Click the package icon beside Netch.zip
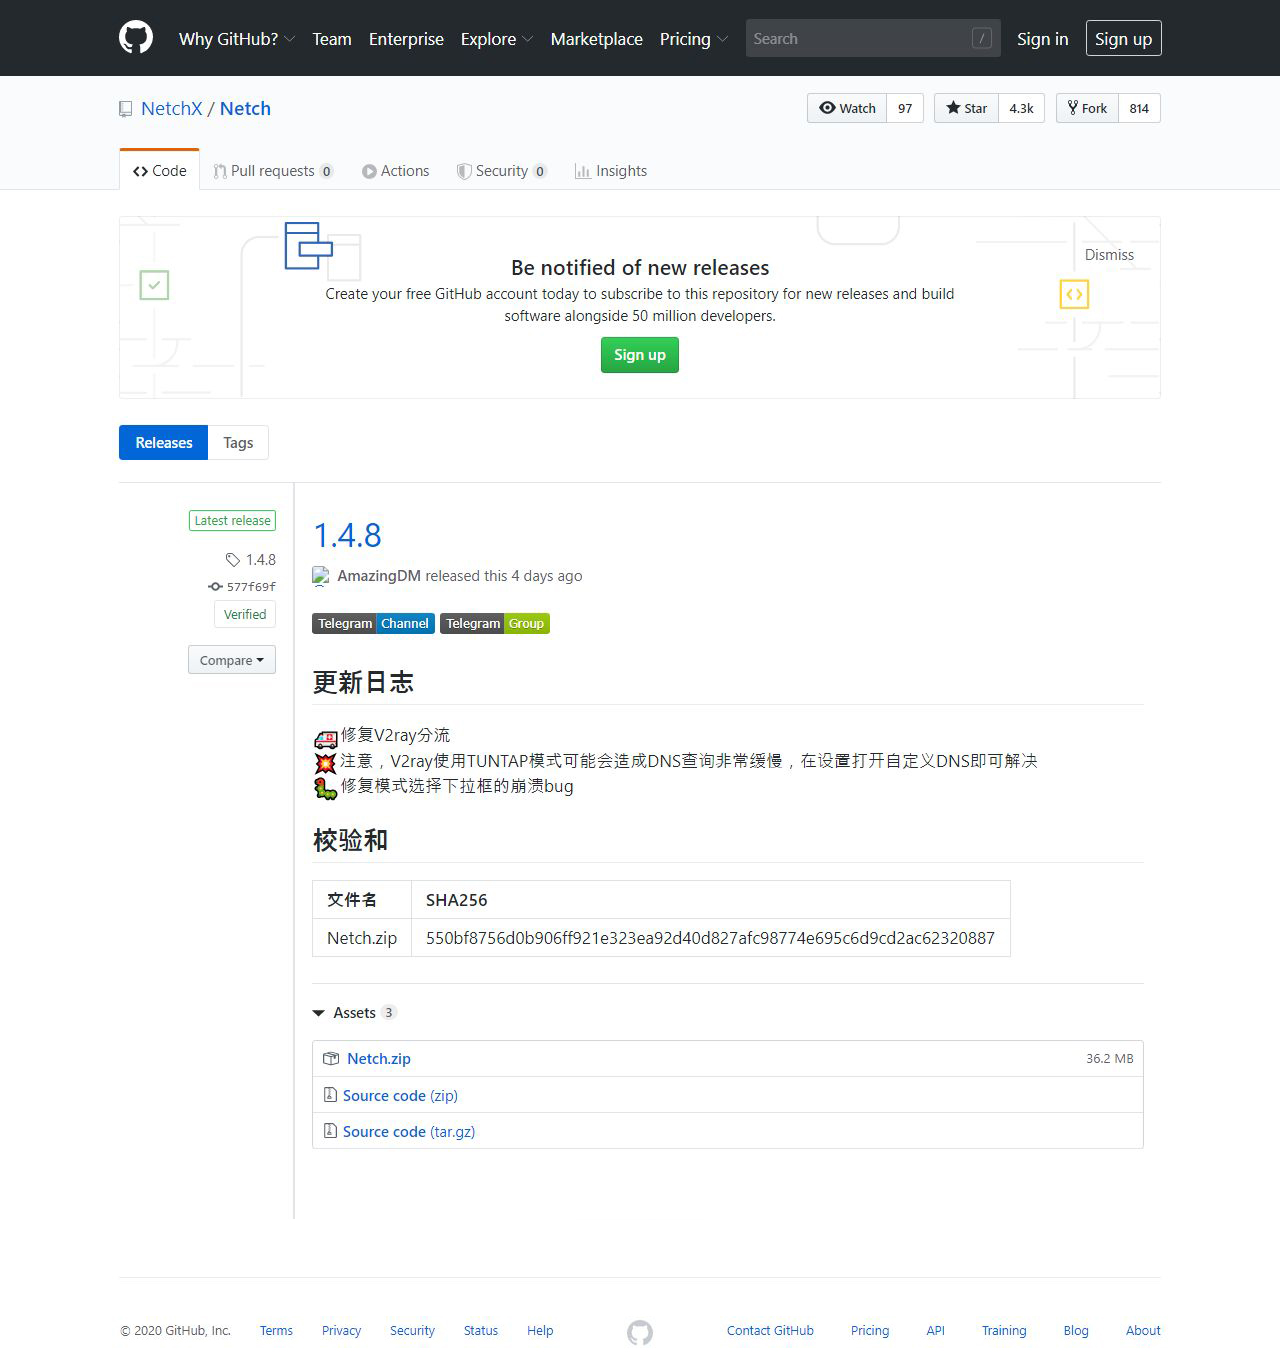The height and width of the screenshot is (1365, 1280). pos(331,1058)
